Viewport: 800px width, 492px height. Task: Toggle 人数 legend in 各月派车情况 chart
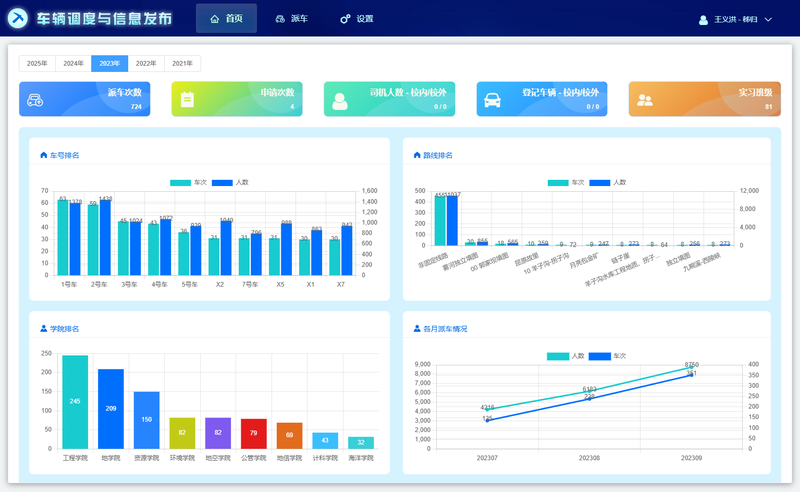pos(565,356)
